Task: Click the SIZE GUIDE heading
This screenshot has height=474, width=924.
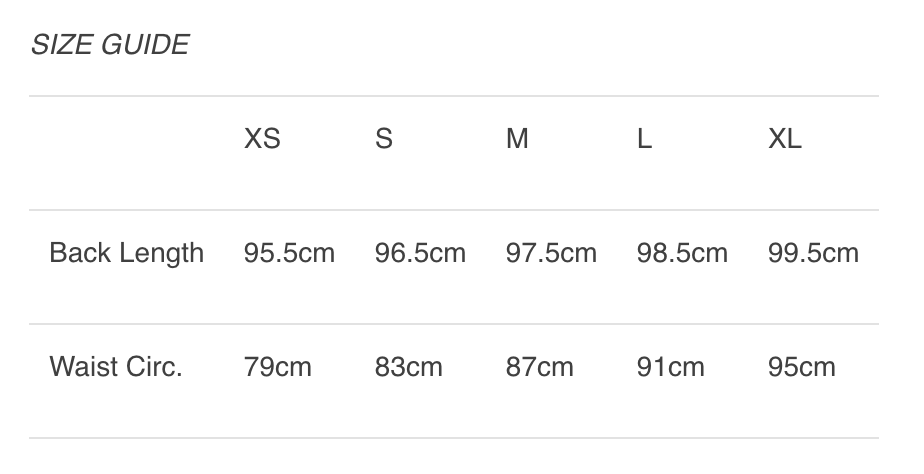Action: point(110,45)
